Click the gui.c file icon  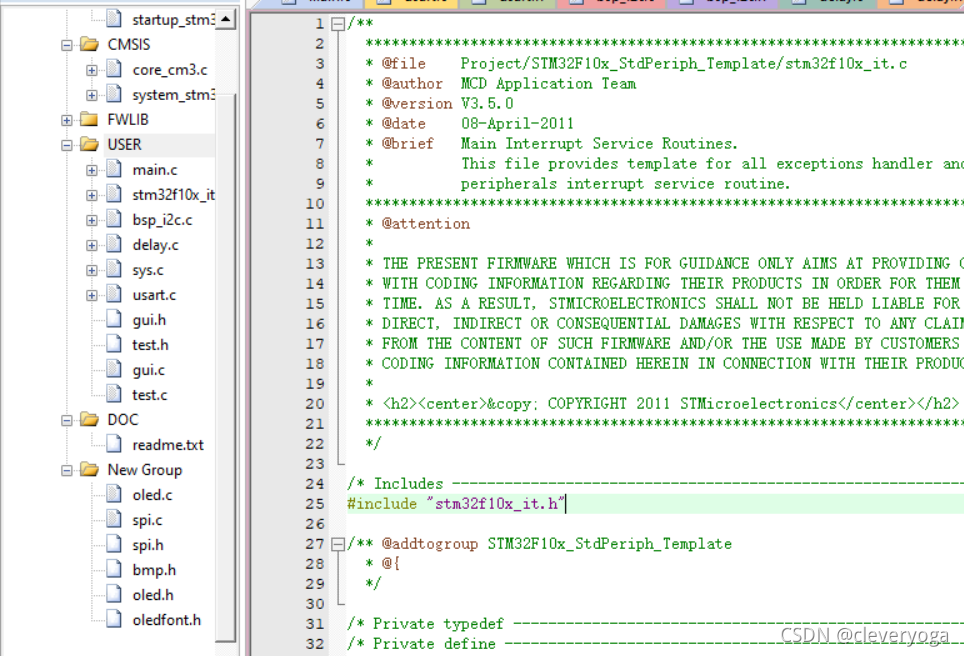[114, 369]
